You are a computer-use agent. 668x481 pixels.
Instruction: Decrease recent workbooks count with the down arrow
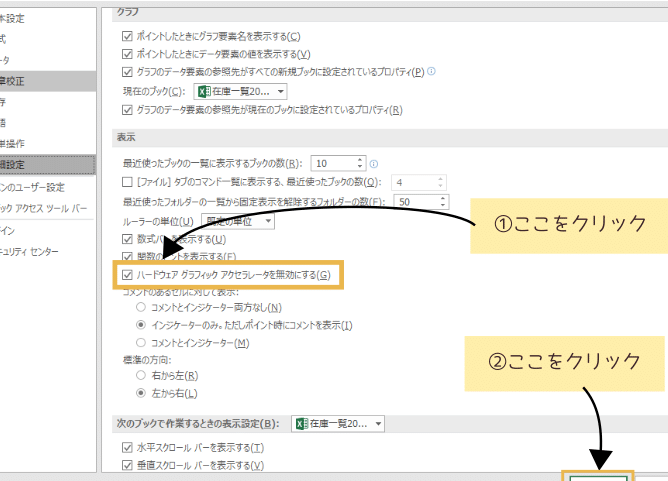[359, 167]
